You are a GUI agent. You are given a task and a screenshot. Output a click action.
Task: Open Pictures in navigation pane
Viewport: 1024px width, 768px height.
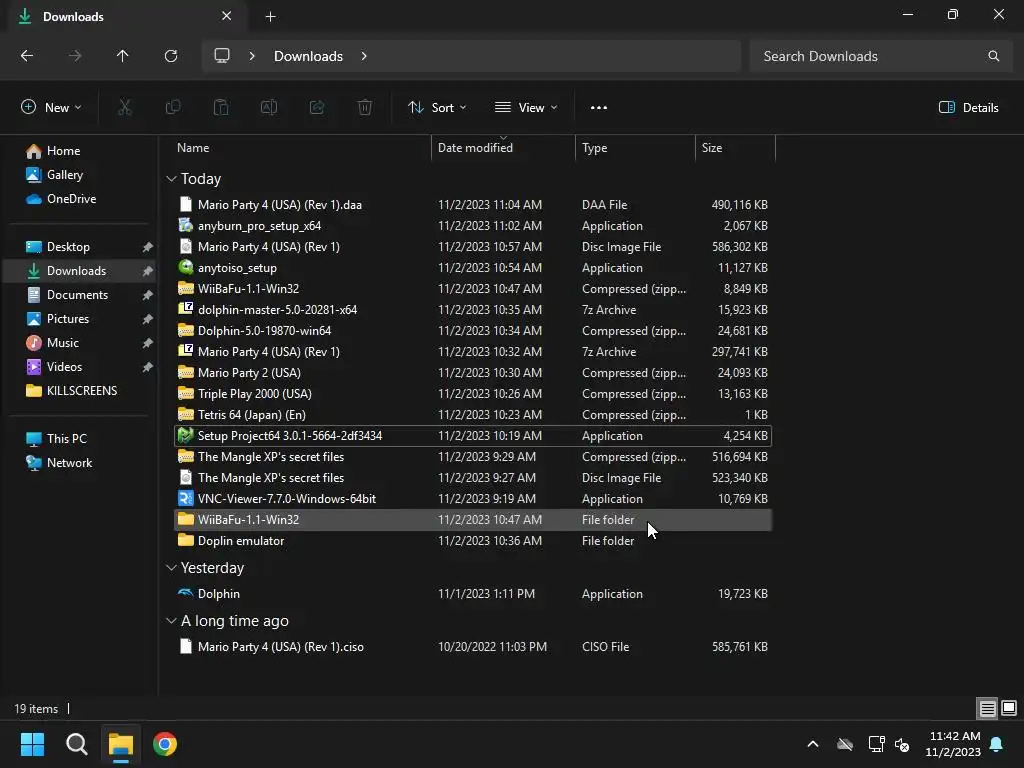pyautogui.click(x=68, y=319)
